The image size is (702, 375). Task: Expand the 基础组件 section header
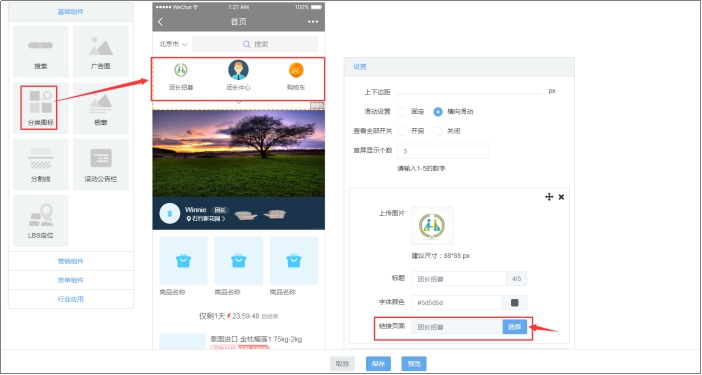(x=71, y=12)
